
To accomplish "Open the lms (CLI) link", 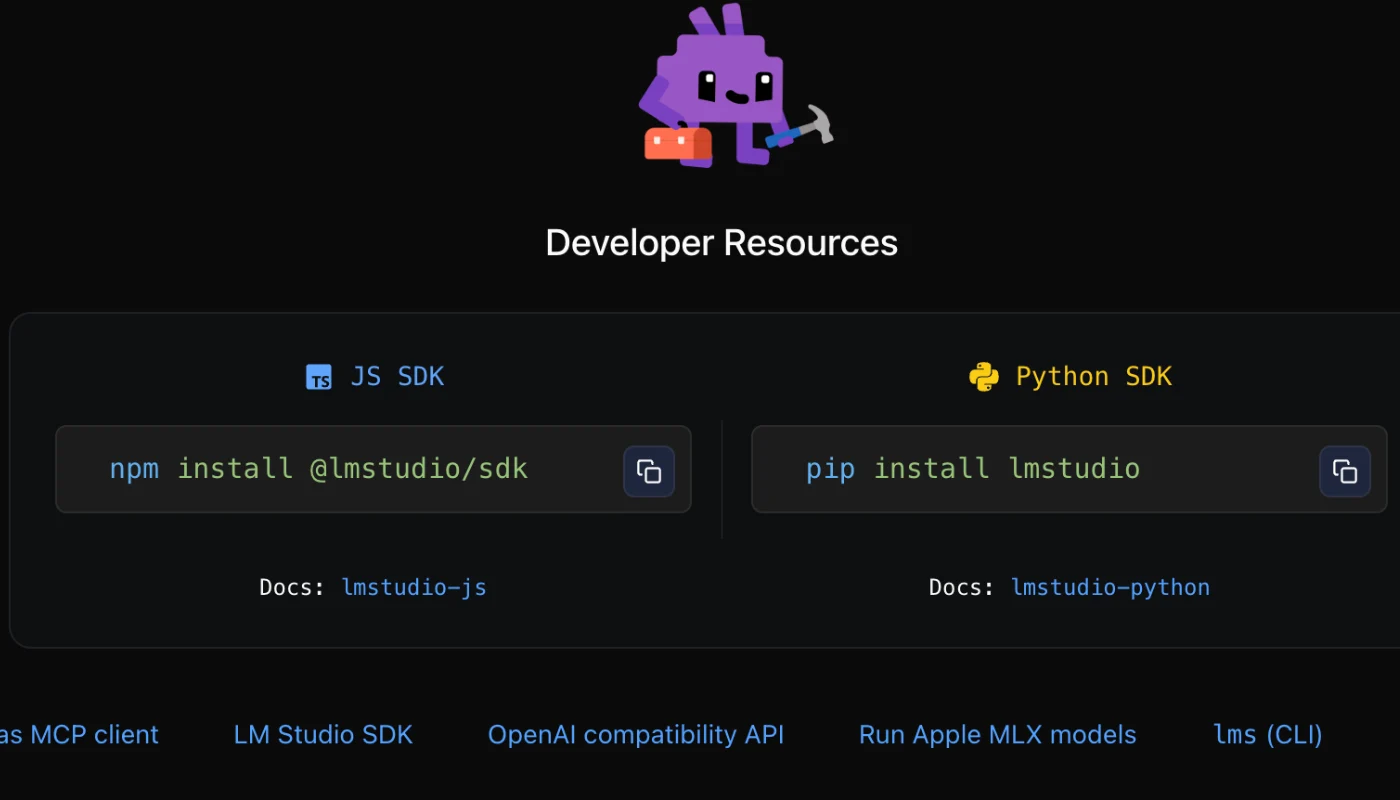I will 1268,735.
